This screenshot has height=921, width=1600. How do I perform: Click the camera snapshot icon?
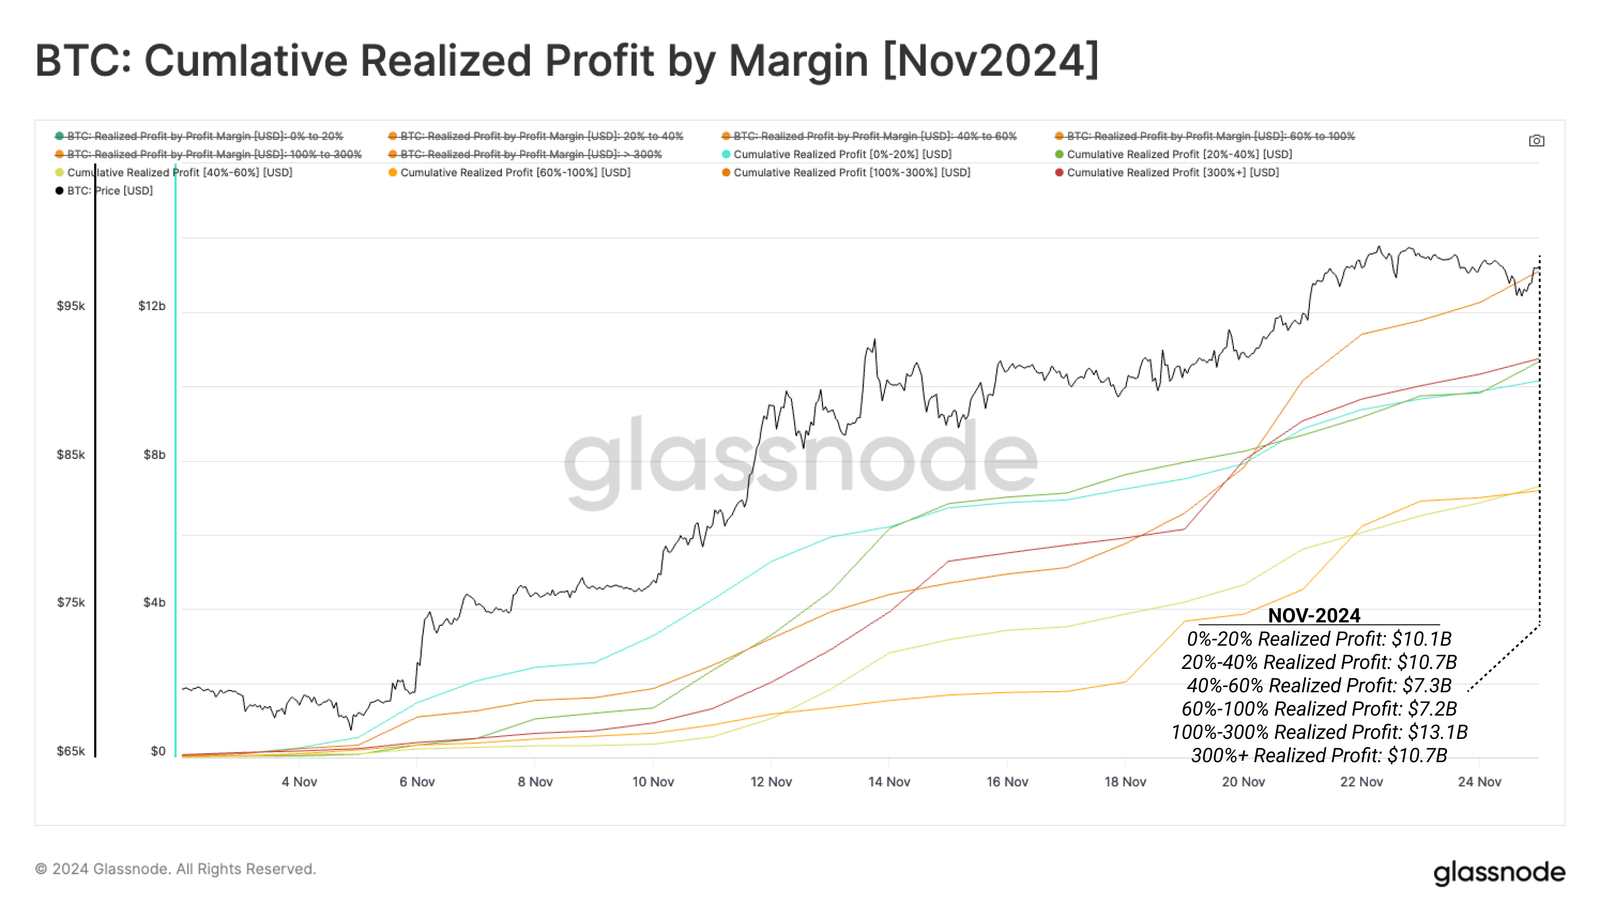(1536, 141)
